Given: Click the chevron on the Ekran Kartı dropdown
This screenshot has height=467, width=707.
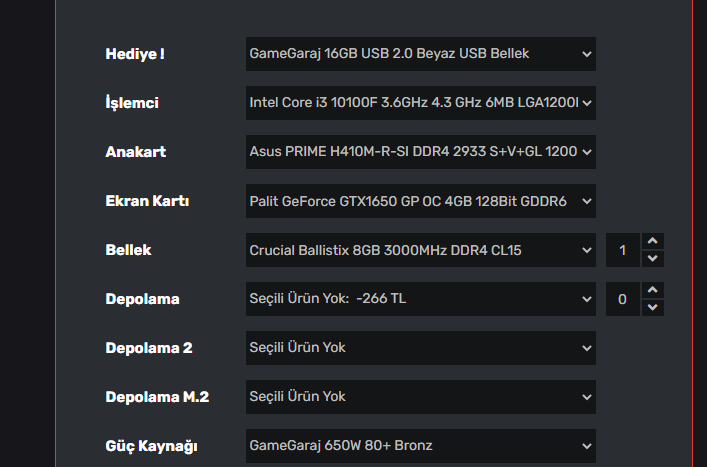Looking at the screenshot, I should tap(586, 201).
